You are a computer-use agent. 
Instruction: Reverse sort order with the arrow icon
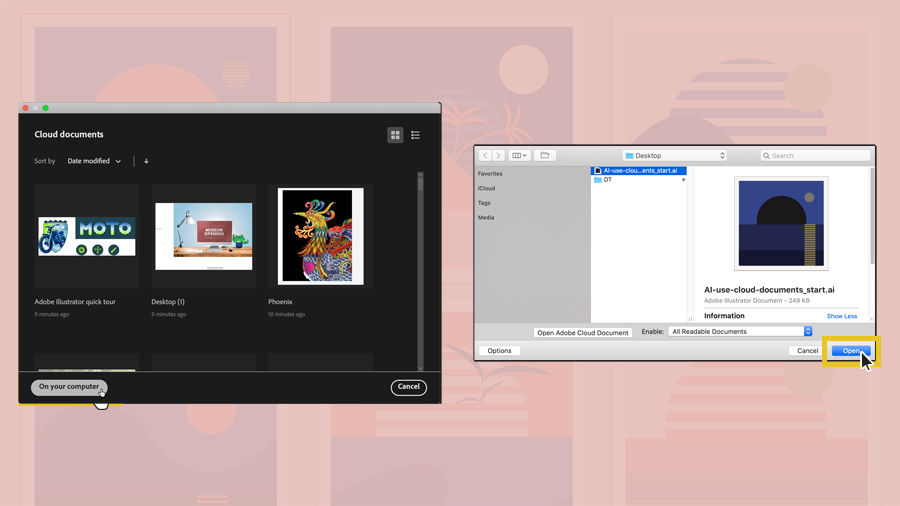(146, 161)
